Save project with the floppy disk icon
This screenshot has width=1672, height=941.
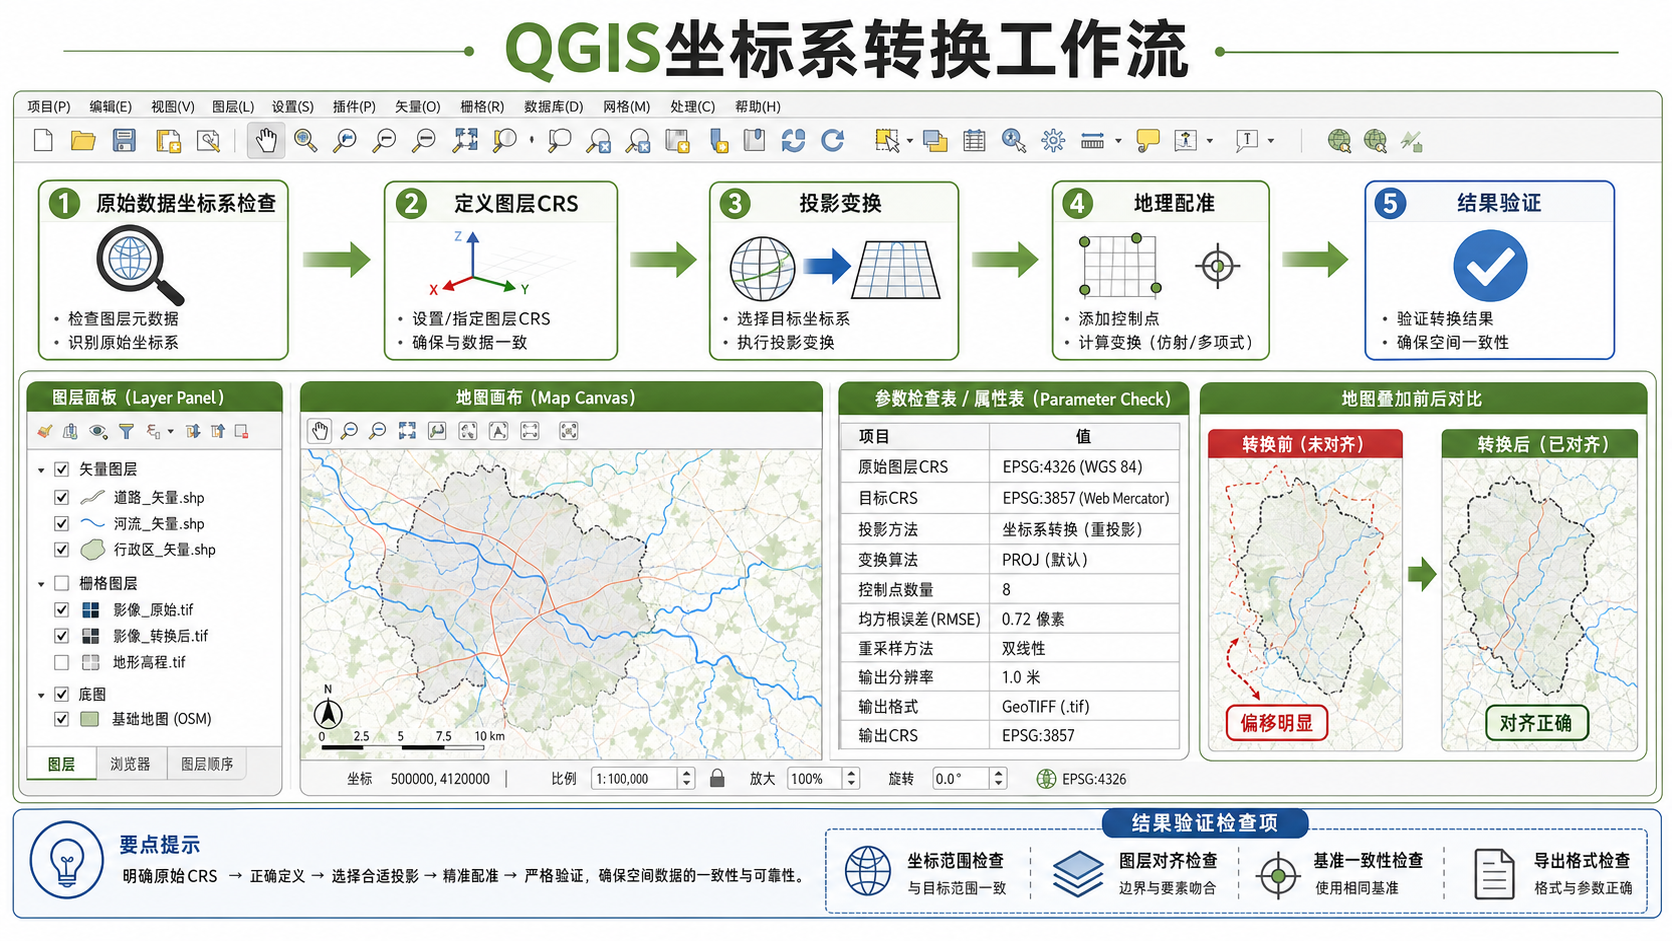point(124,140)
